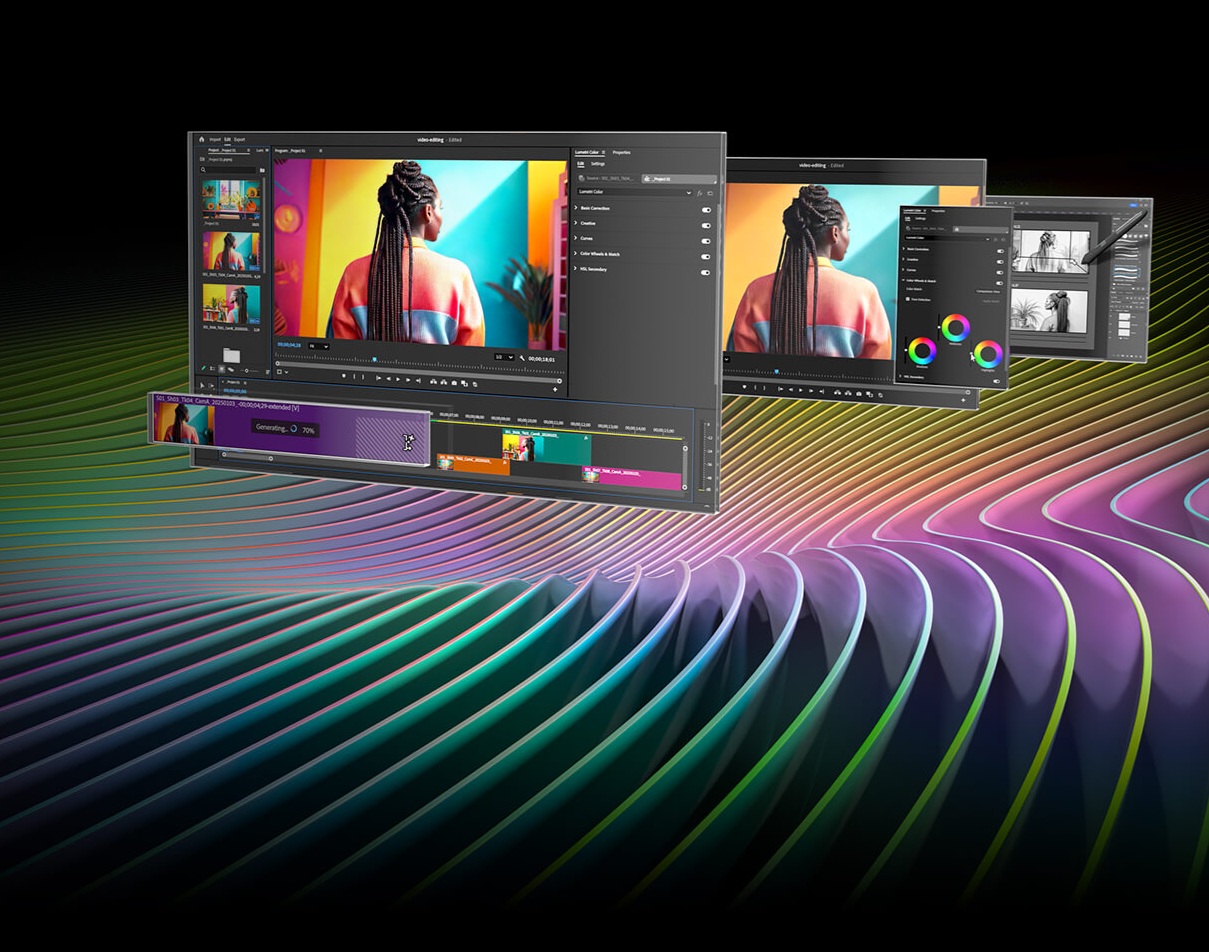Click the Export Frame camera icon
Screen dimensions: 1209x952
[x=454, y=383]
